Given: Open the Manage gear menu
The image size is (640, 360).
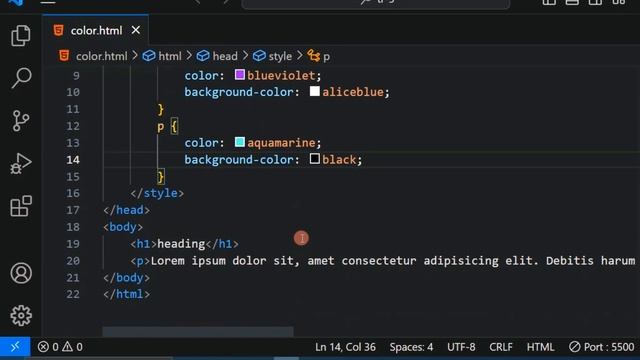Looking at the screenshot, I should [x=21, y=316].
